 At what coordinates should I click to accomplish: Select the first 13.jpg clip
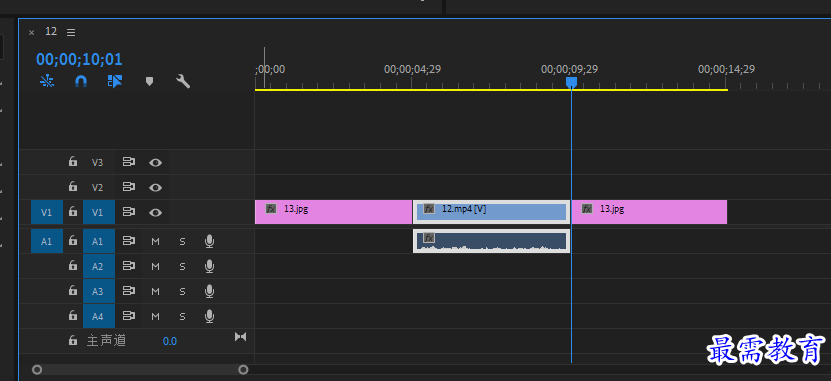pyautogui.click(x=333, y=212)
